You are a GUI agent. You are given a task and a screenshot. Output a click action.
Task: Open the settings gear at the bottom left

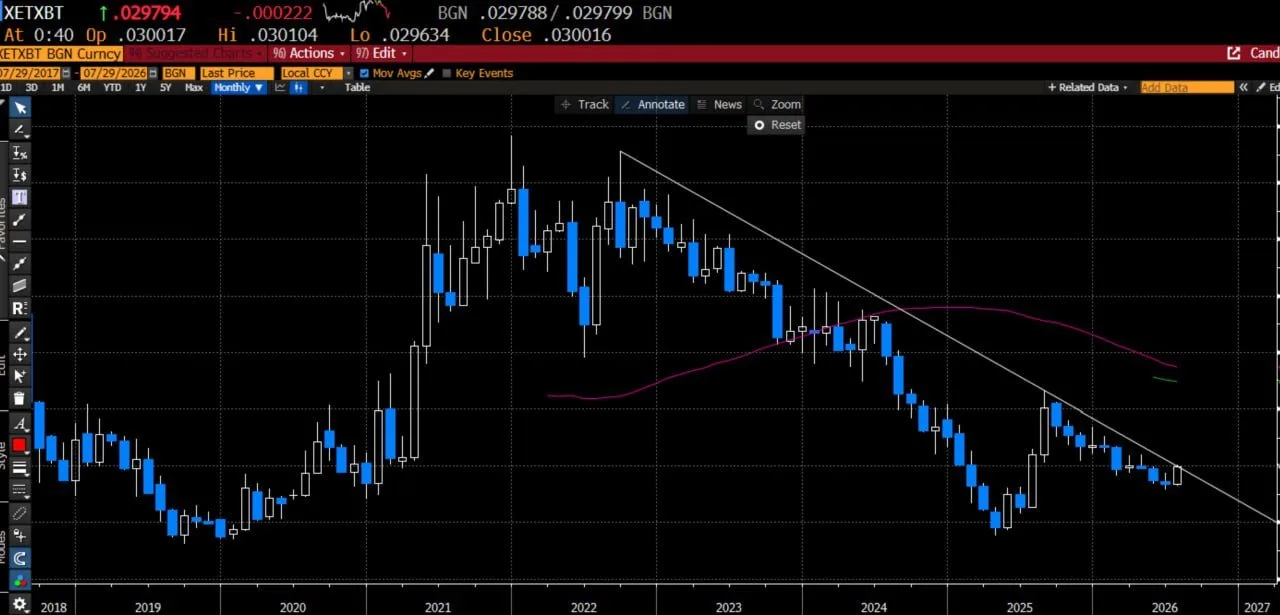19,604
